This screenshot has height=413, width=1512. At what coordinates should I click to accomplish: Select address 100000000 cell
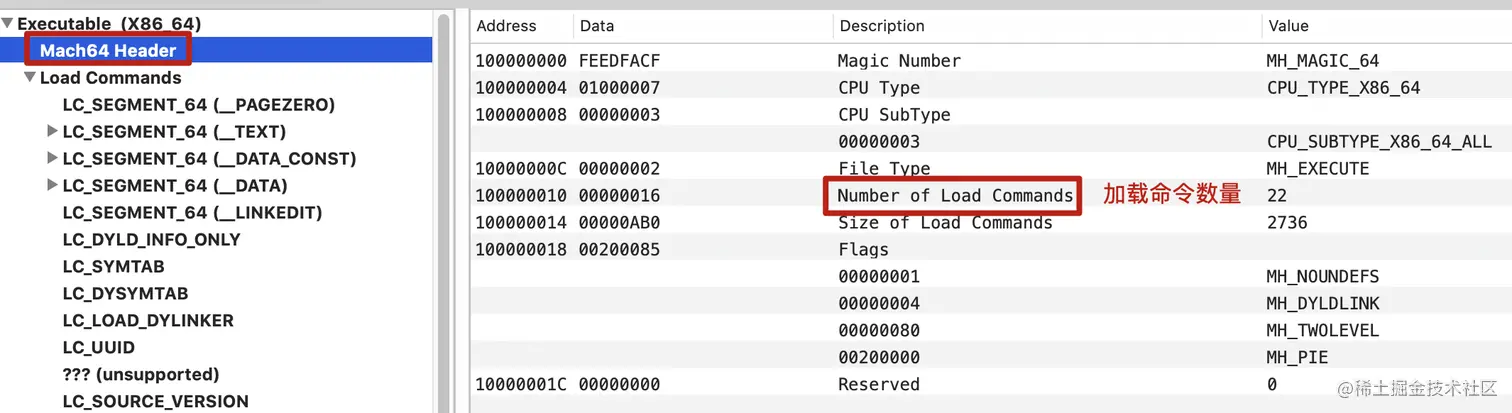point(521,60)
